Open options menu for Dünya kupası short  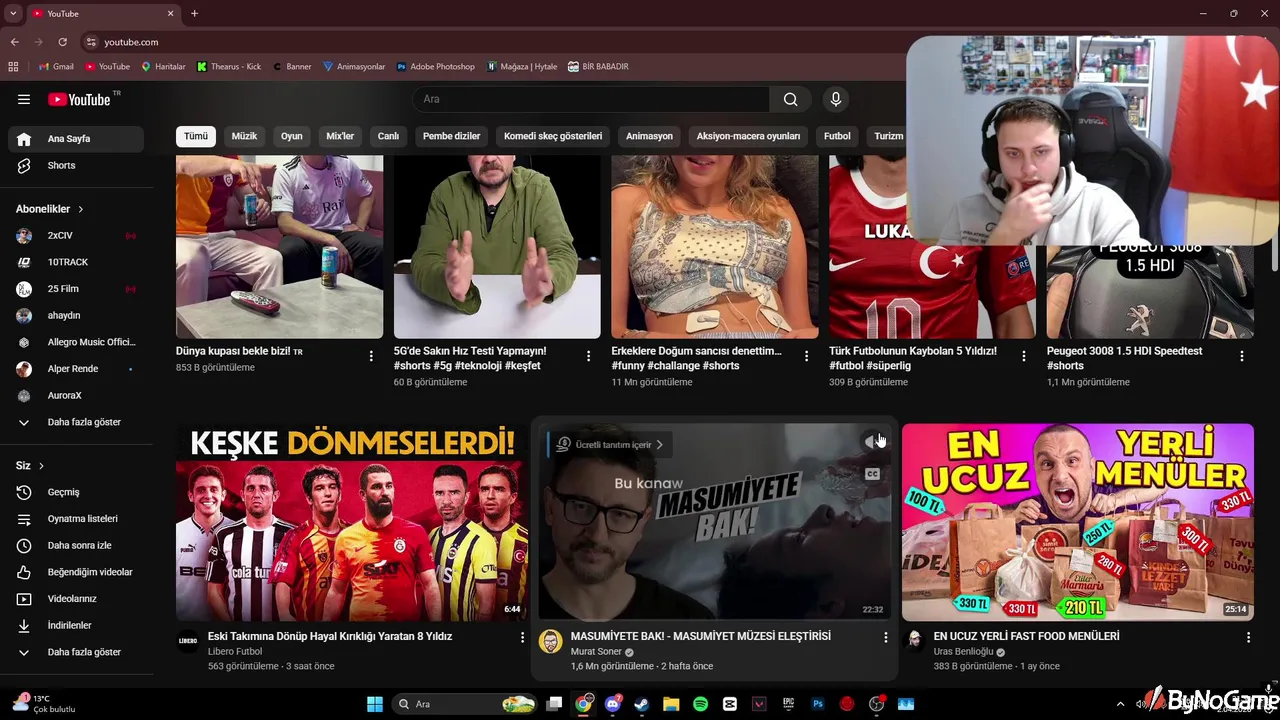click(x=371, y=356)
